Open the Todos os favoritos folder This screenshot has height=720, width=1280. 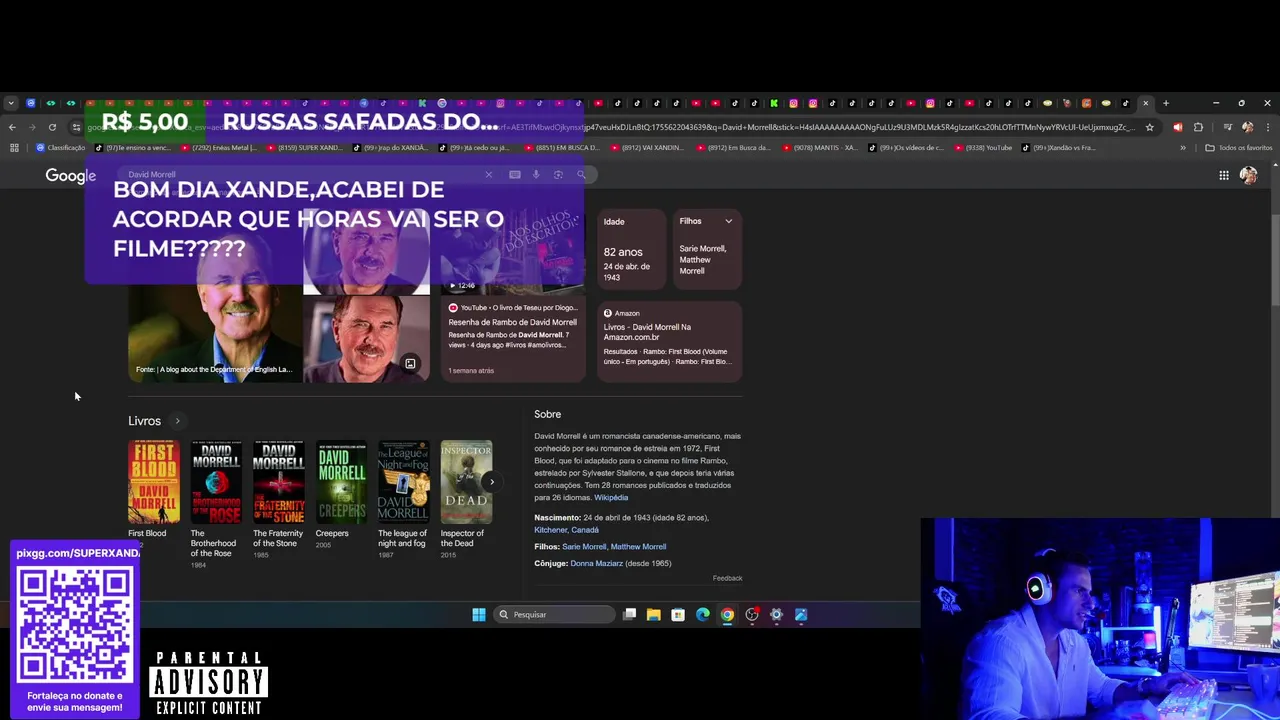pos(1238,148)
